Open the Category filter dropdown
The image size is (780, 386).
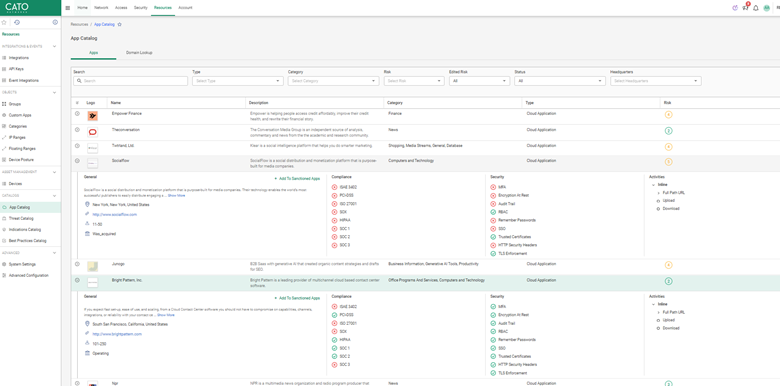(x=333, y=81)
